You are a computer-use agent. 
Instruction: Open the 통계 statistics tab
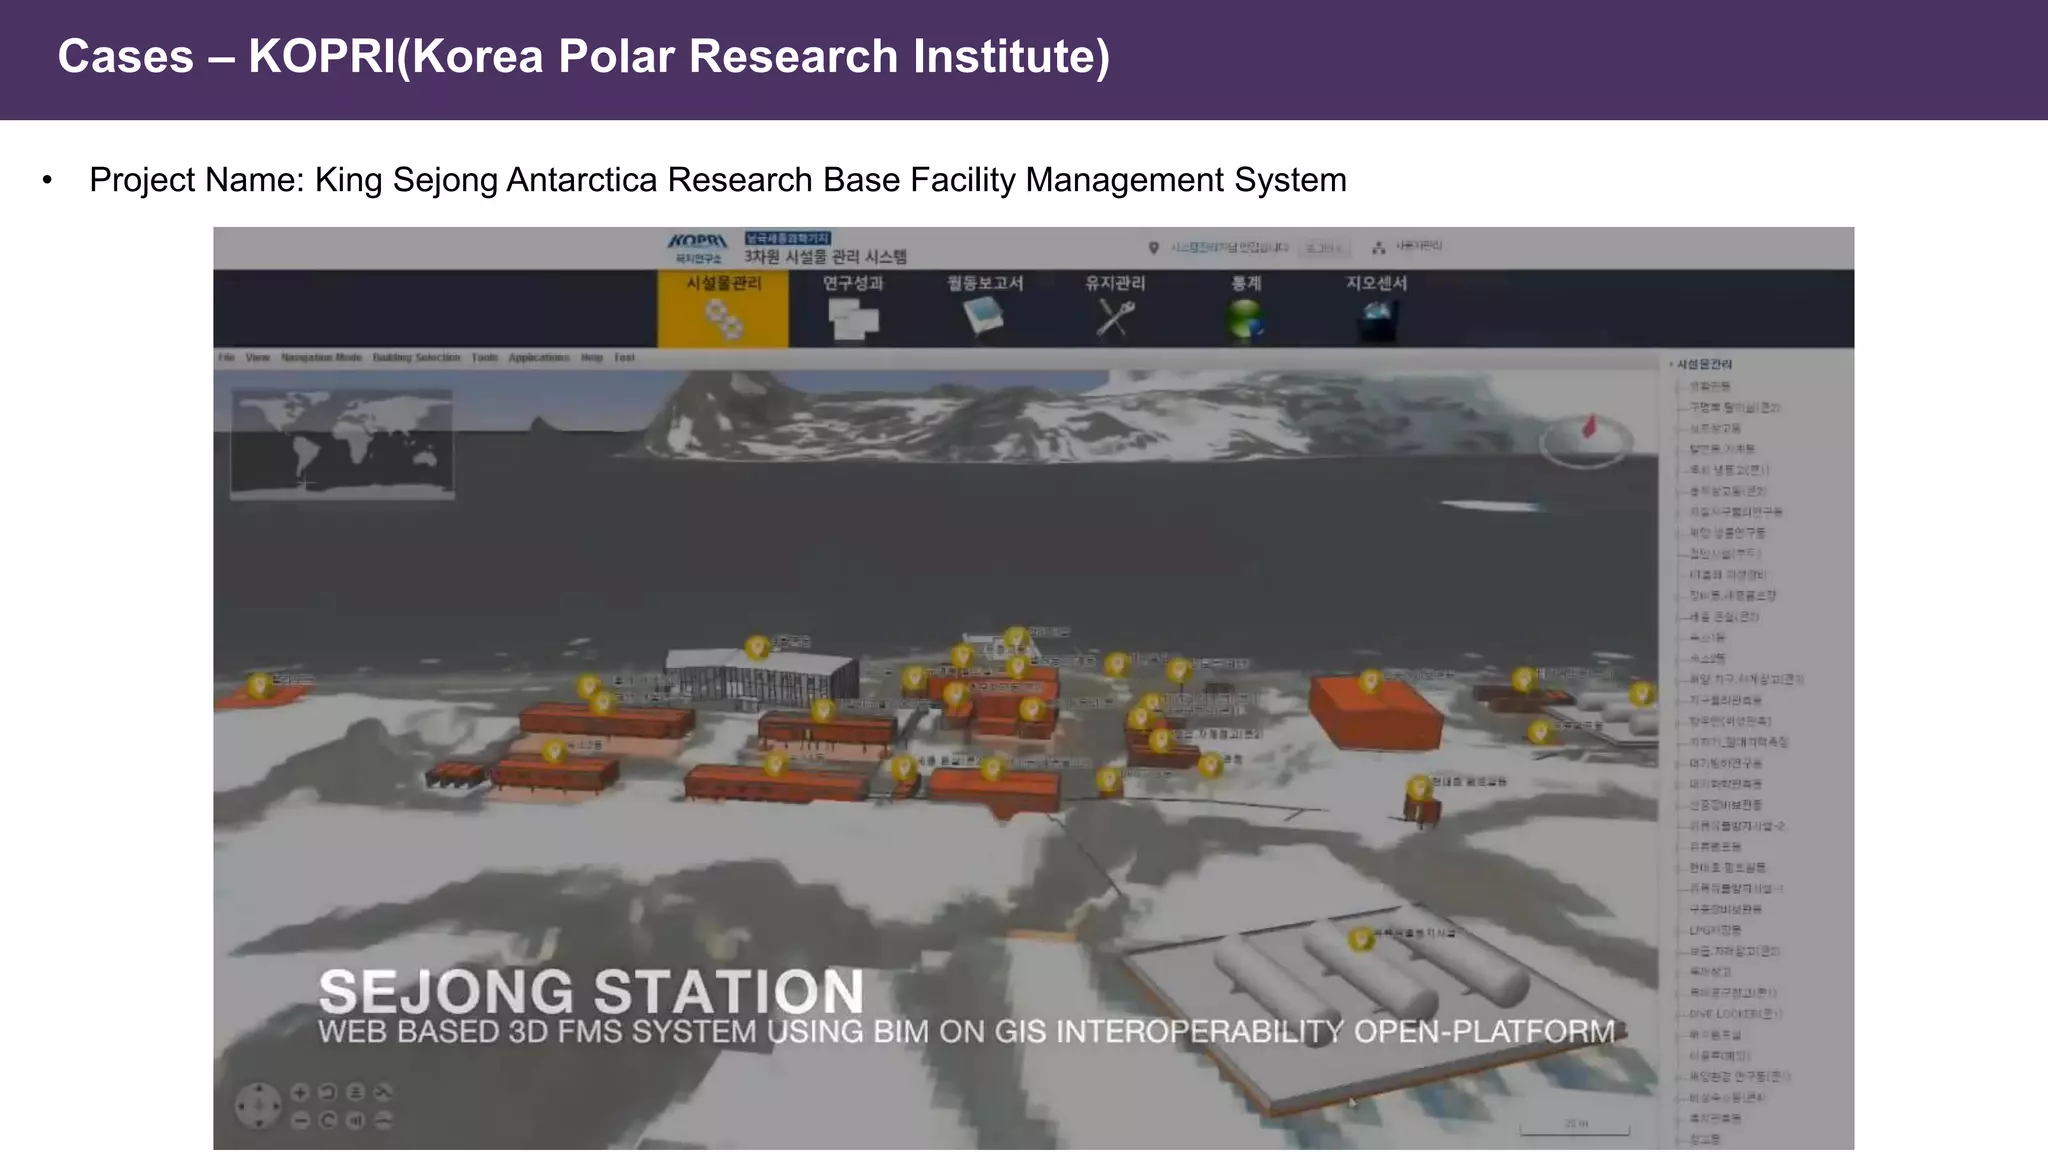[1246, 308]
